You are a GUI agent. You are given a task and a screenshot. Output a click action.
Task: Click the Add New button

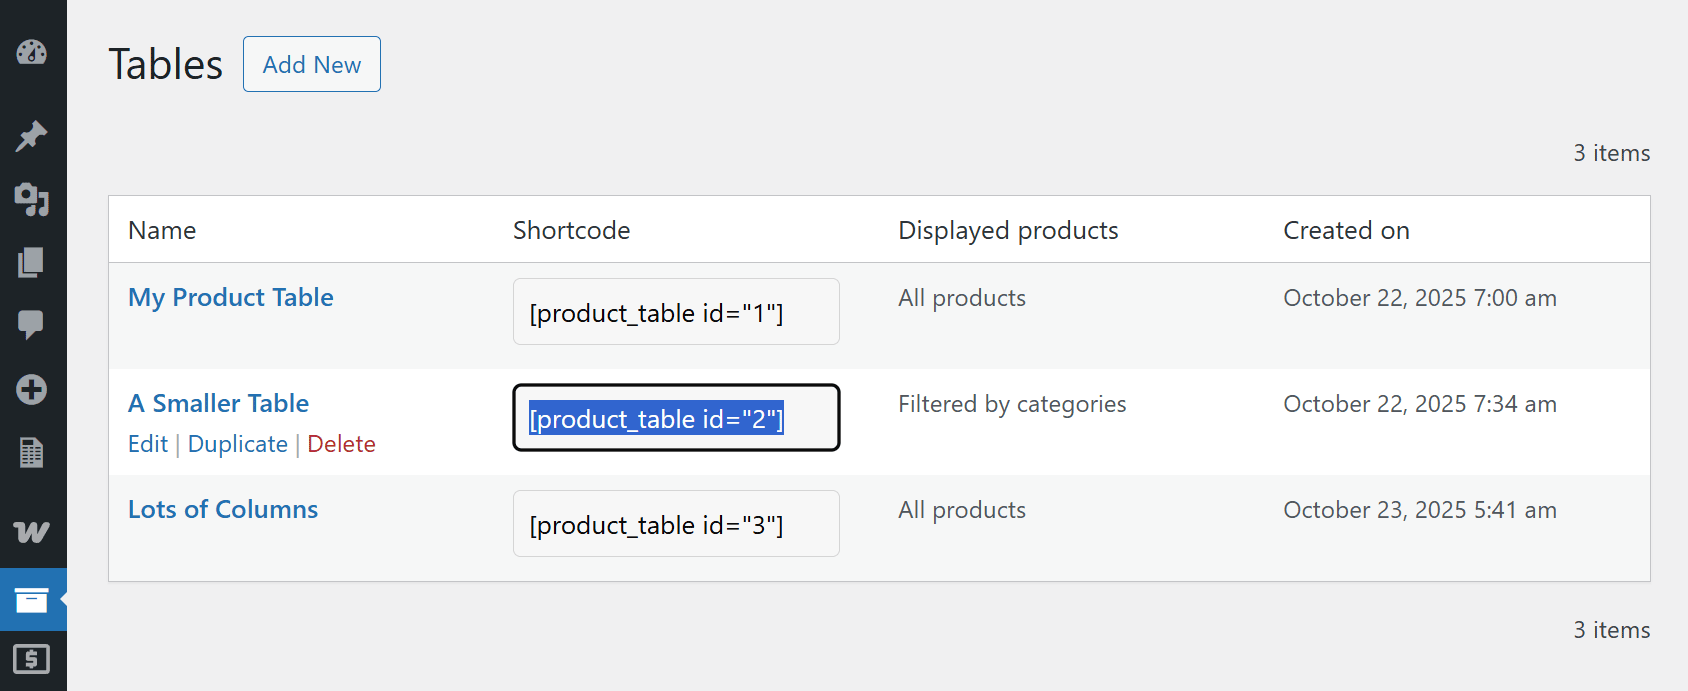[x=311, y=64]
